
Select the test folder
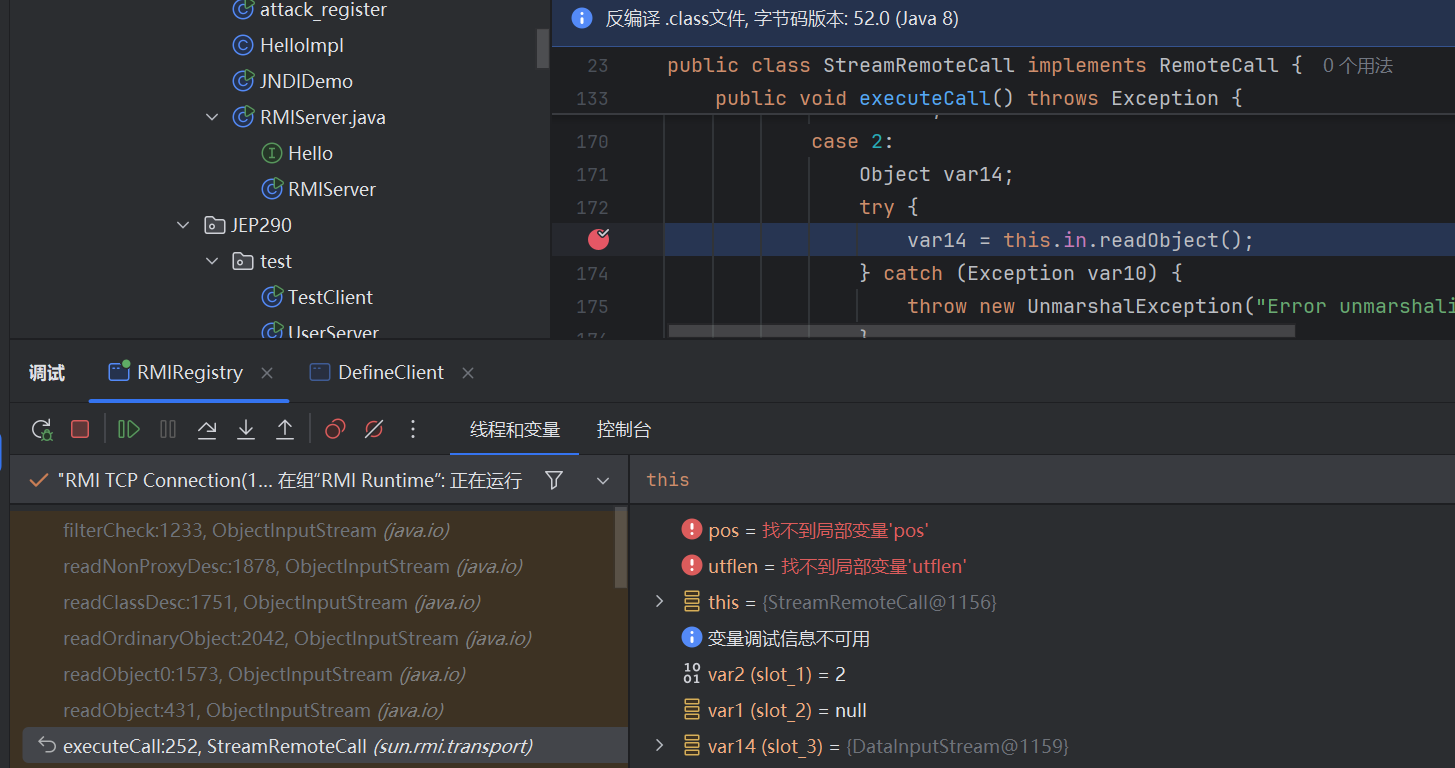tap(276, 262)
